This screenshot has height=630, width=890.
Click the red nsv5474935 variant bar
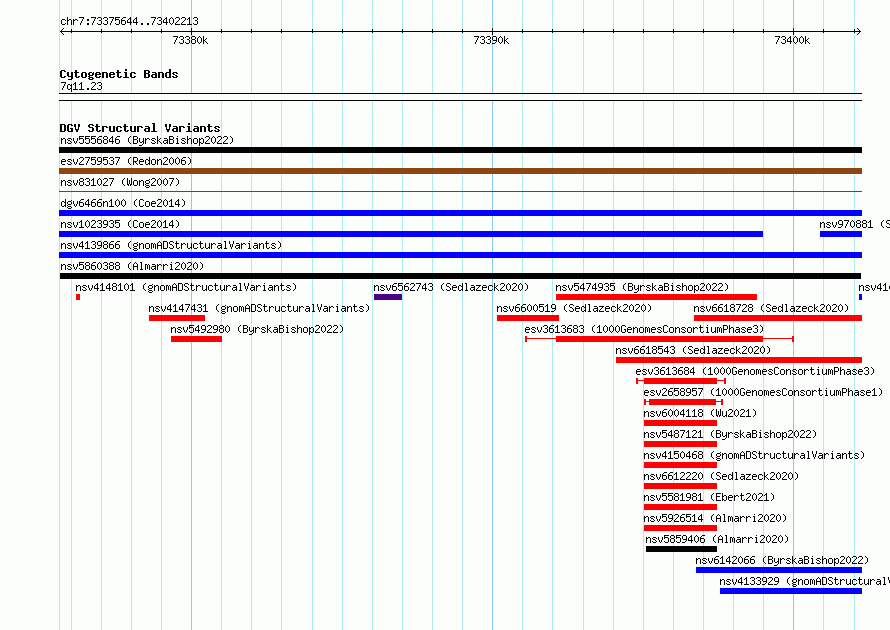click(656, 297)
